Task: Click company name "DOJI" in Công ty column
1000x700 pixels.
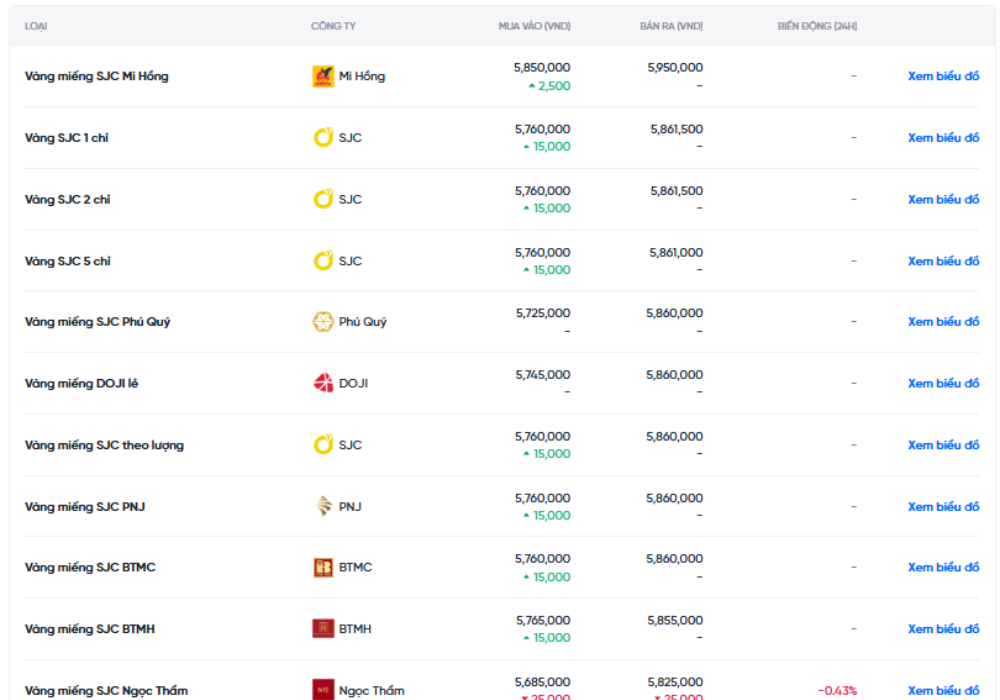Action: (x=353, y=383)
